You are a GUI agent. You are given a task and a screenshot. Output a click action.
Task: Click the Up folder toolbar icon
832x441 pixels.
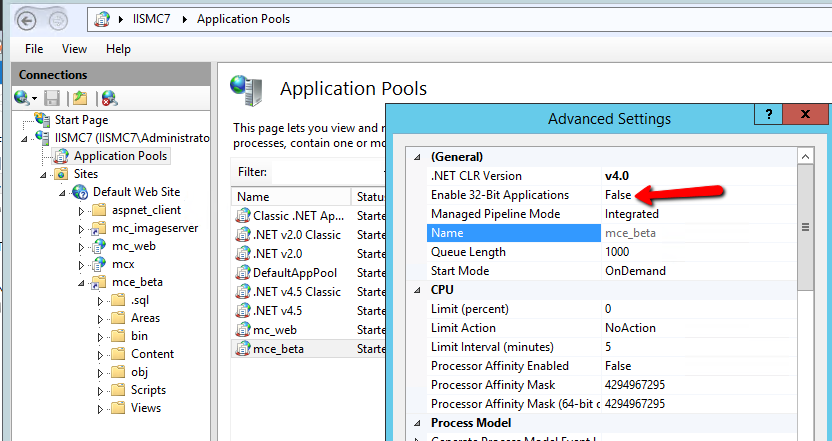(x=80, y=98)
